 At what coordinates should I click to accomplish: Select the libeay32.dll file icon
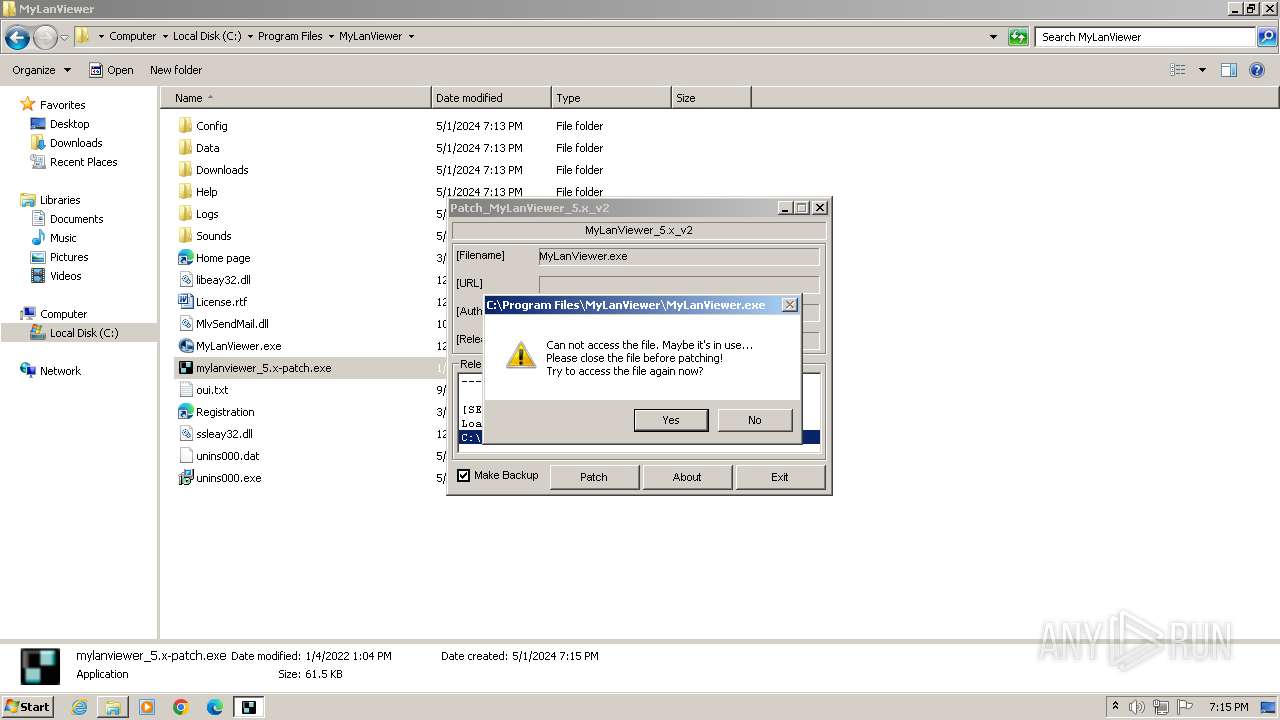[x=185, y=280]
